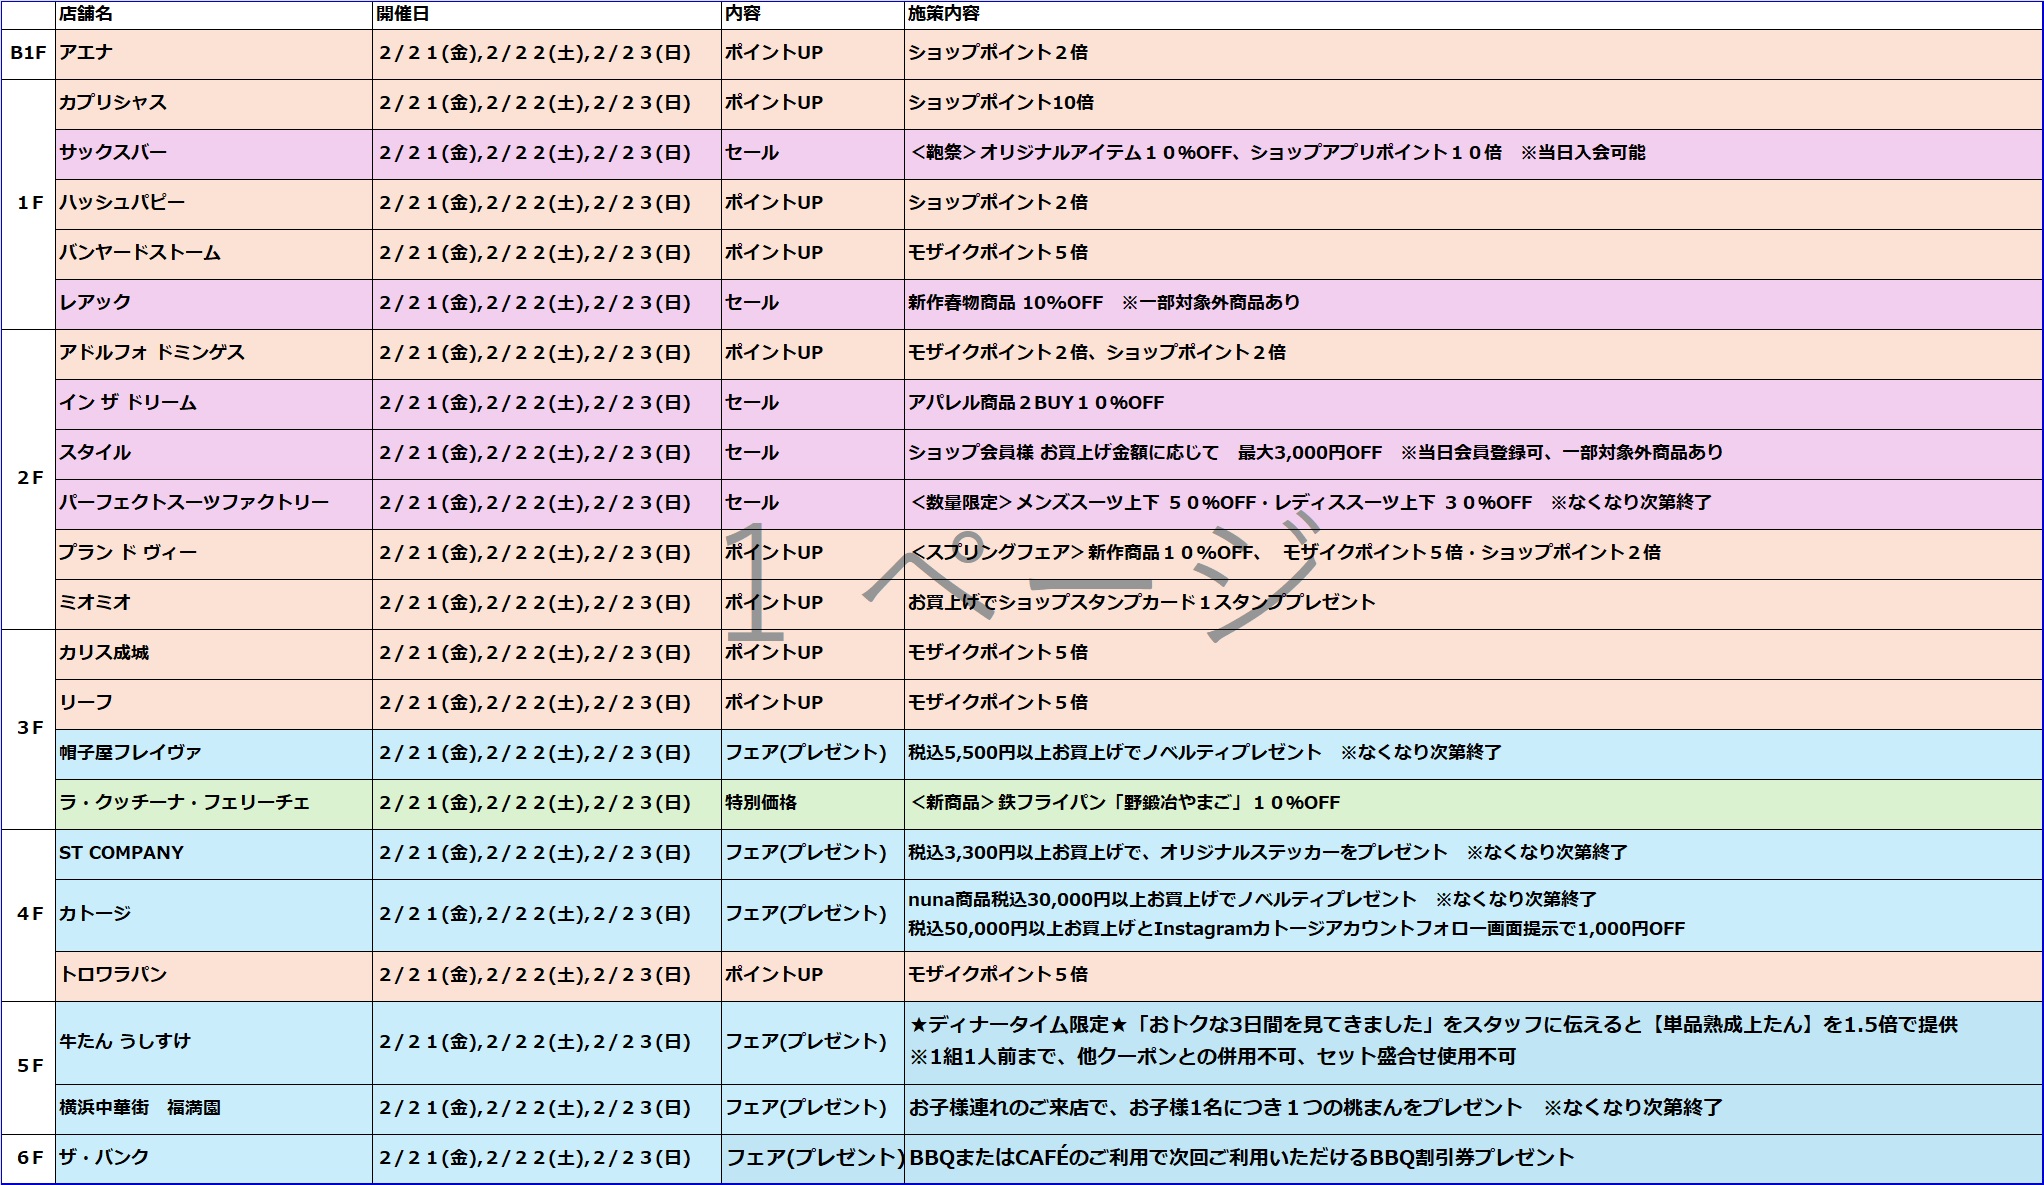Viewport: 2044px width, 1185px height.
Task: Select 鉄フライパン「野鍛冶やまご」 cell
Action: pos(1473,804)
